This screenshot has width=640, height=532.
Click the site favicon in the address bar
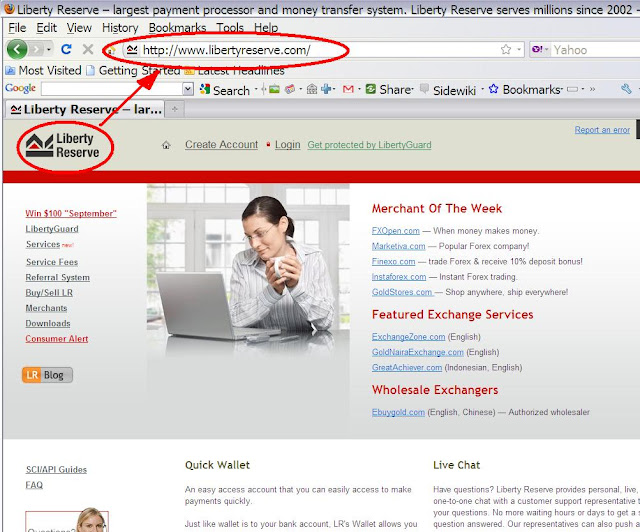click(132, 50)
